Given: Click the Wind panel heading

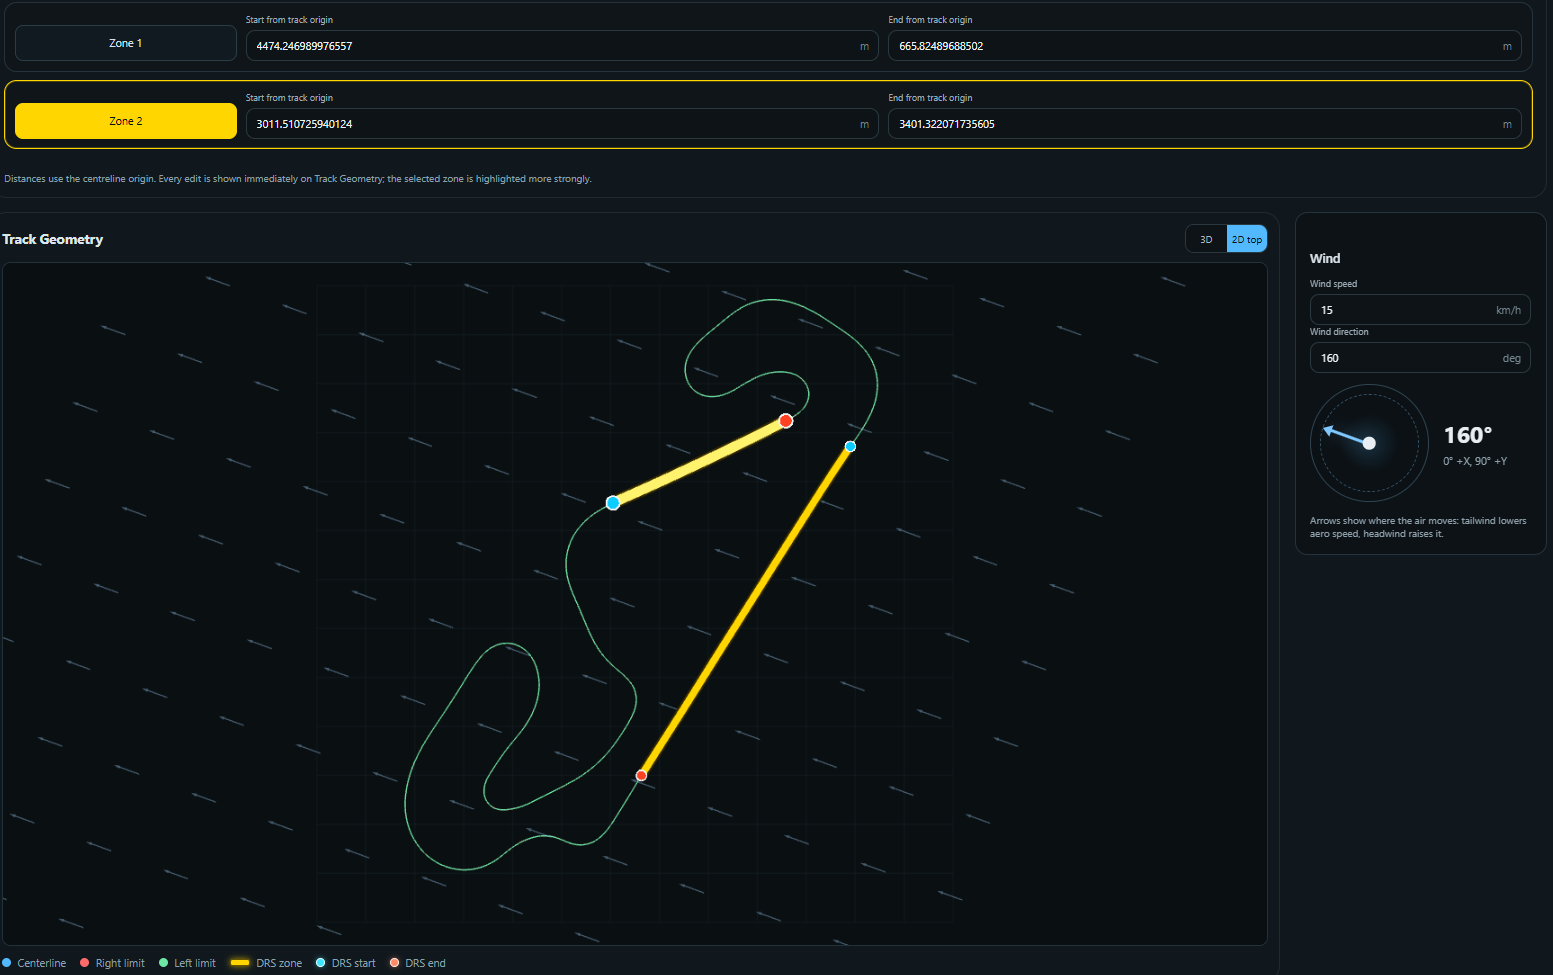Looking at the screenshot, I should 1325,258.
